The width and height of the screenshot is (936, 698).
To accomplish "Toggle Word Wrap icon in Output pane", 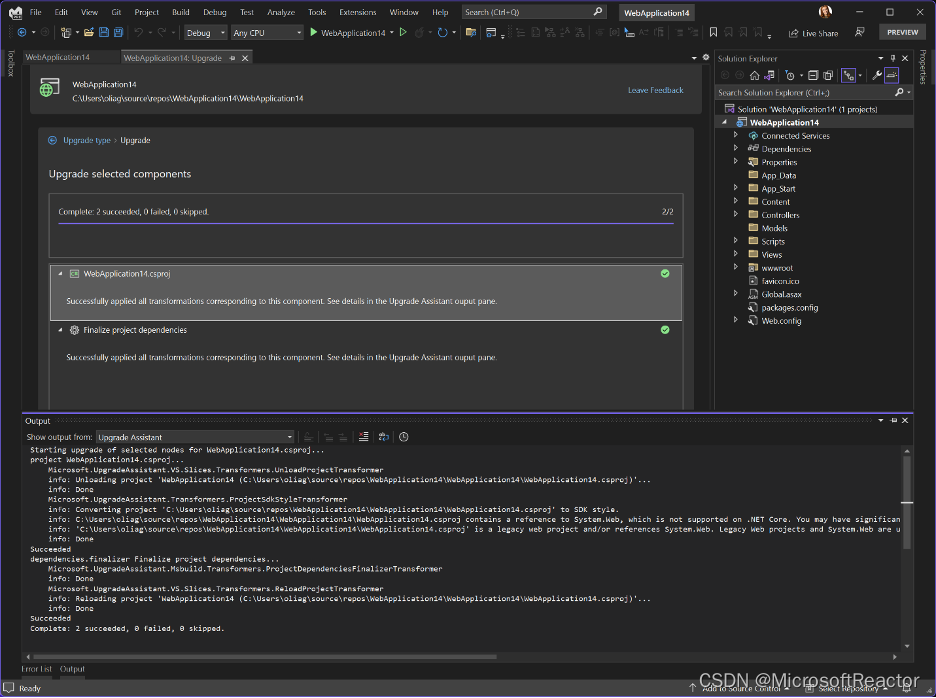I will 384,437.
